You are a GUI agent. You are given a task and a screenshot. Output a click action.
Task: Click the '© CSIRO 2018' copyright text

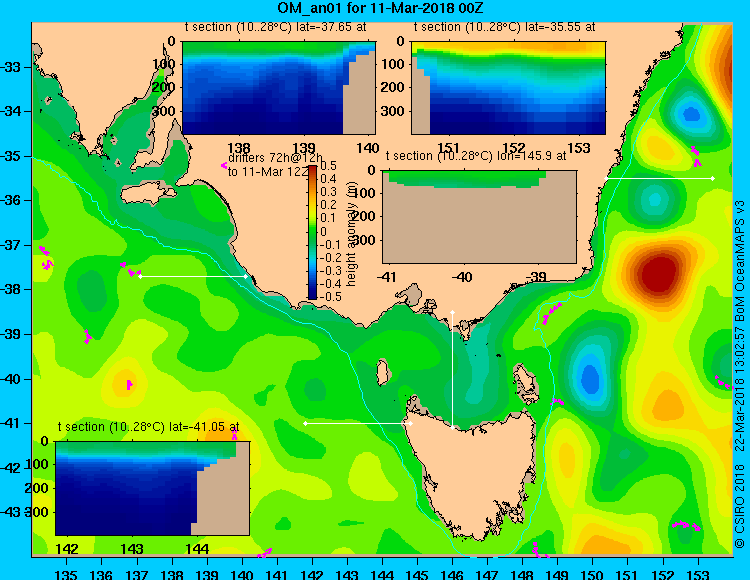[x=740, y=507]
